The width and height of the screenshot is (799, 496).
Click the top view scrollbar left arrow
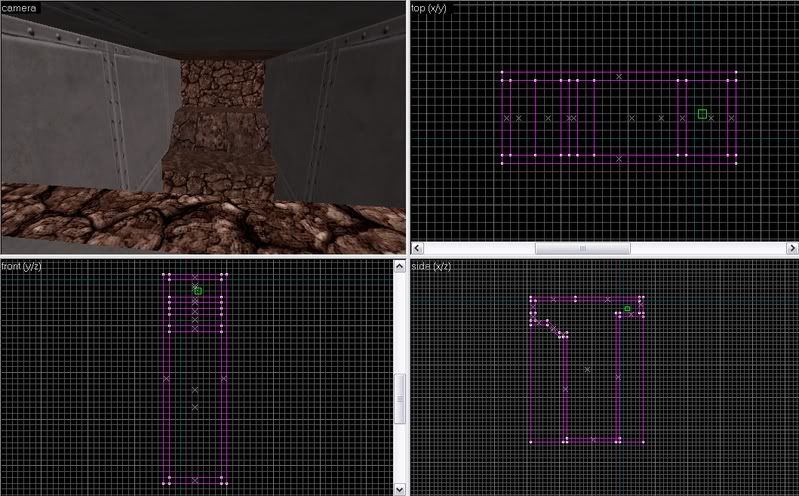[x=418, y=248]
